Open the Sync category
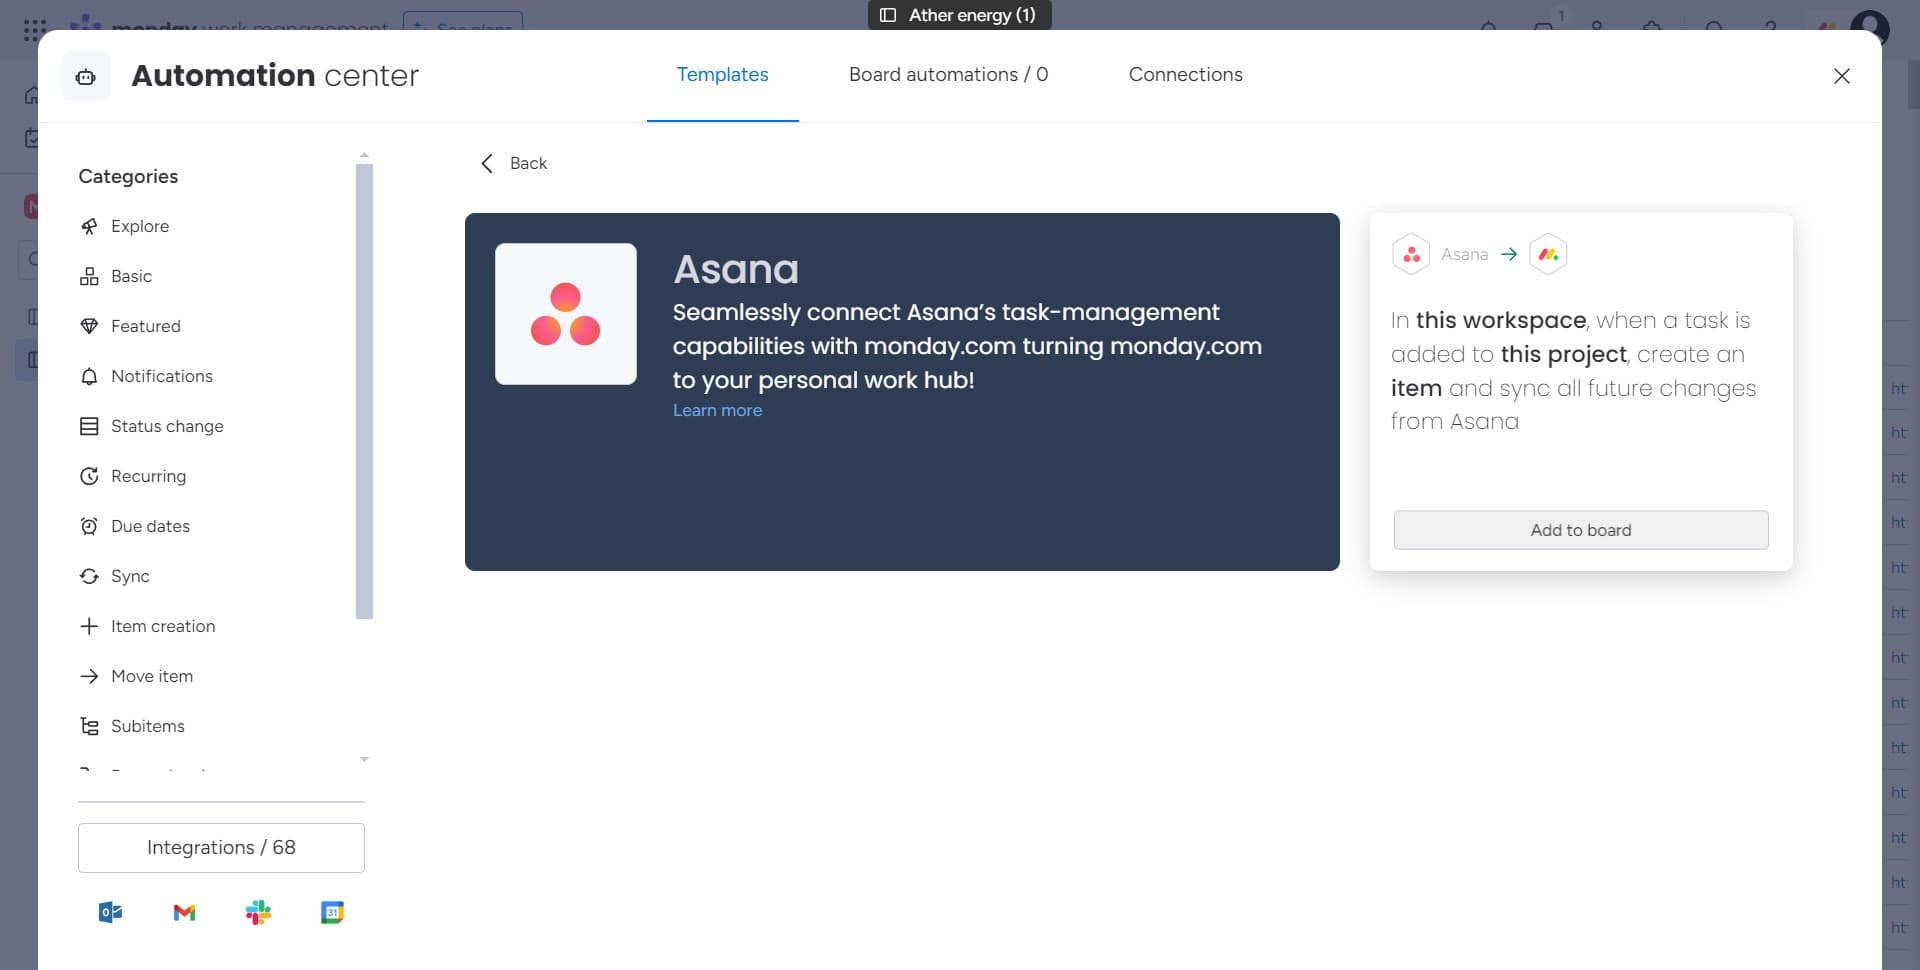This screenshot has height=970, width=1920. click(130, 576)
